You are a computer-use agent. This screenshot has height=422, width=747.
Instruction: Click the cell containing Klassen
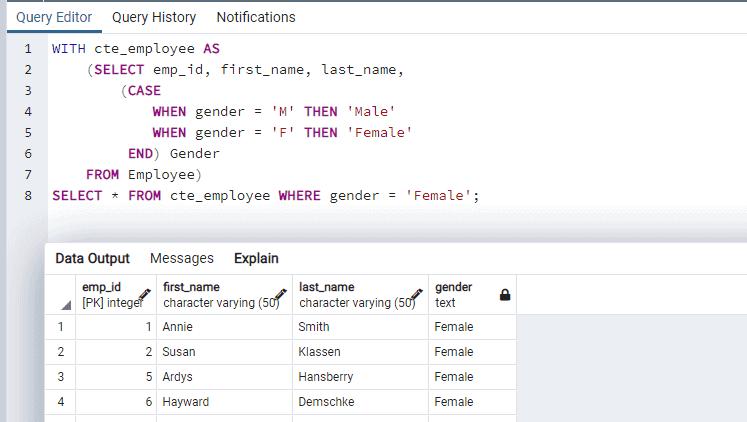click(319, 352)
